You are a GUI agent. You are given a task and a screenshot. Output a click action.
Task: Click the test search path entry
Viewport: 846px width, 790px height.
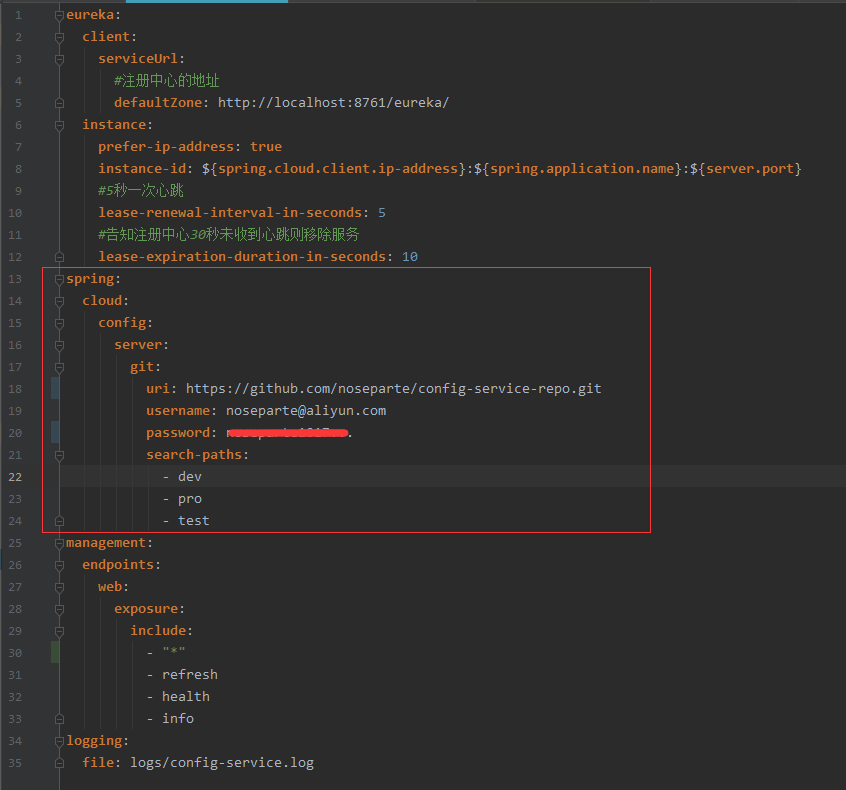[194, 521]
